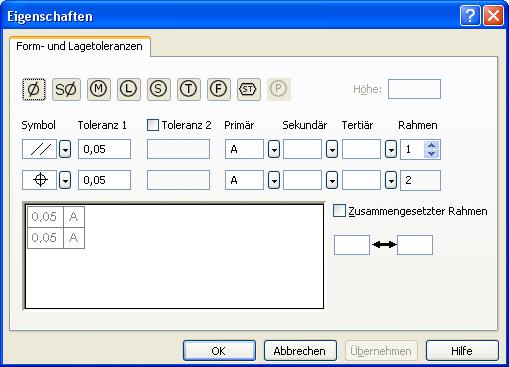Insert the spherical diameter SØ symbol
The height and width of the screenshot is (367, 509).
click(66, 89)
